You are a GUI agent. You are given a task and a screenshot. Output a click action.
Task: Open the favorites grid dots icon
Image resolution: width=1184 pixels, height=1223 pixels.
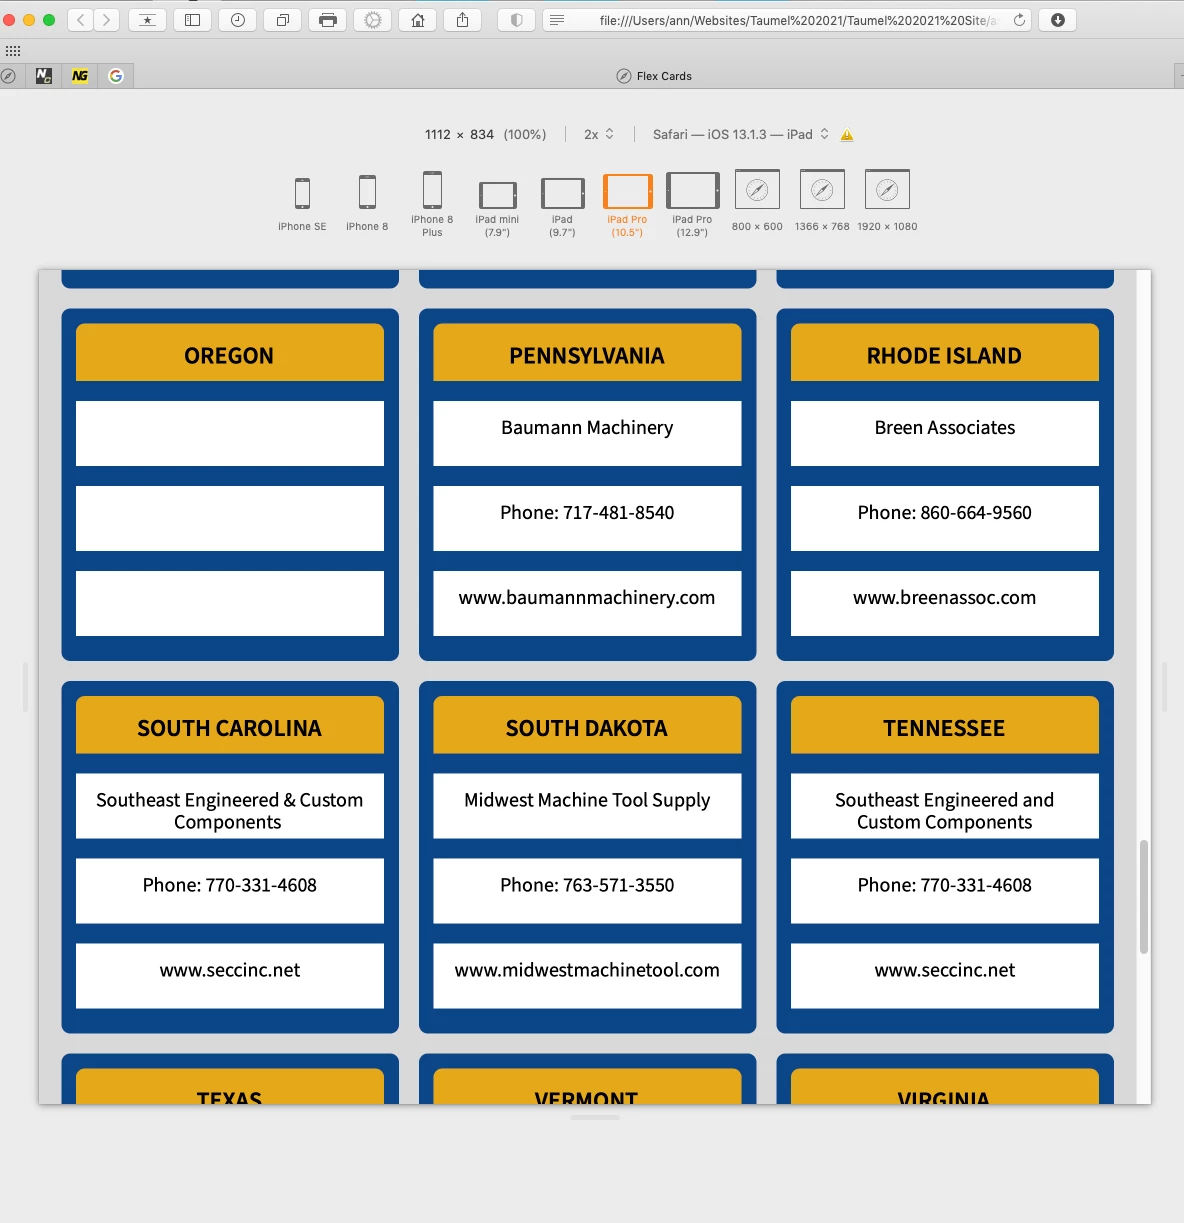13,51
